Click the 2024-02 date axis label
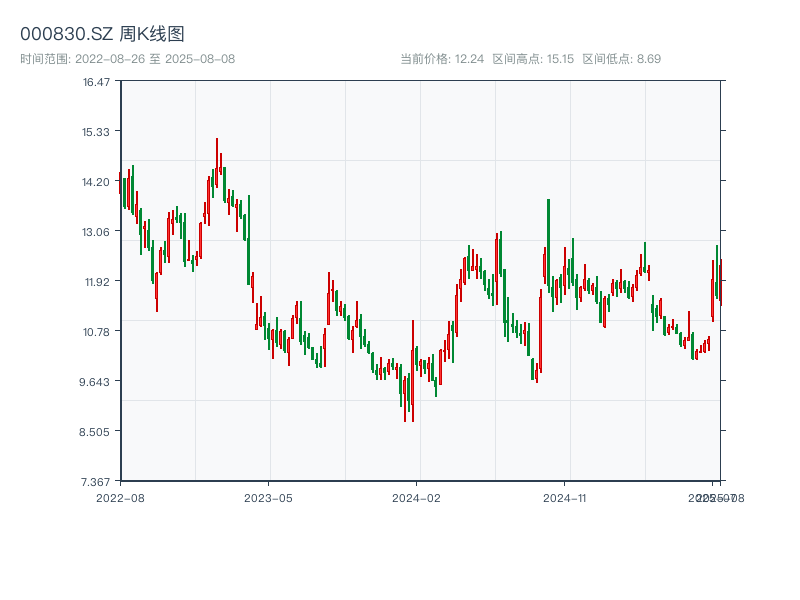This screenshot has height=600, width=800. [x=417, y=497]
